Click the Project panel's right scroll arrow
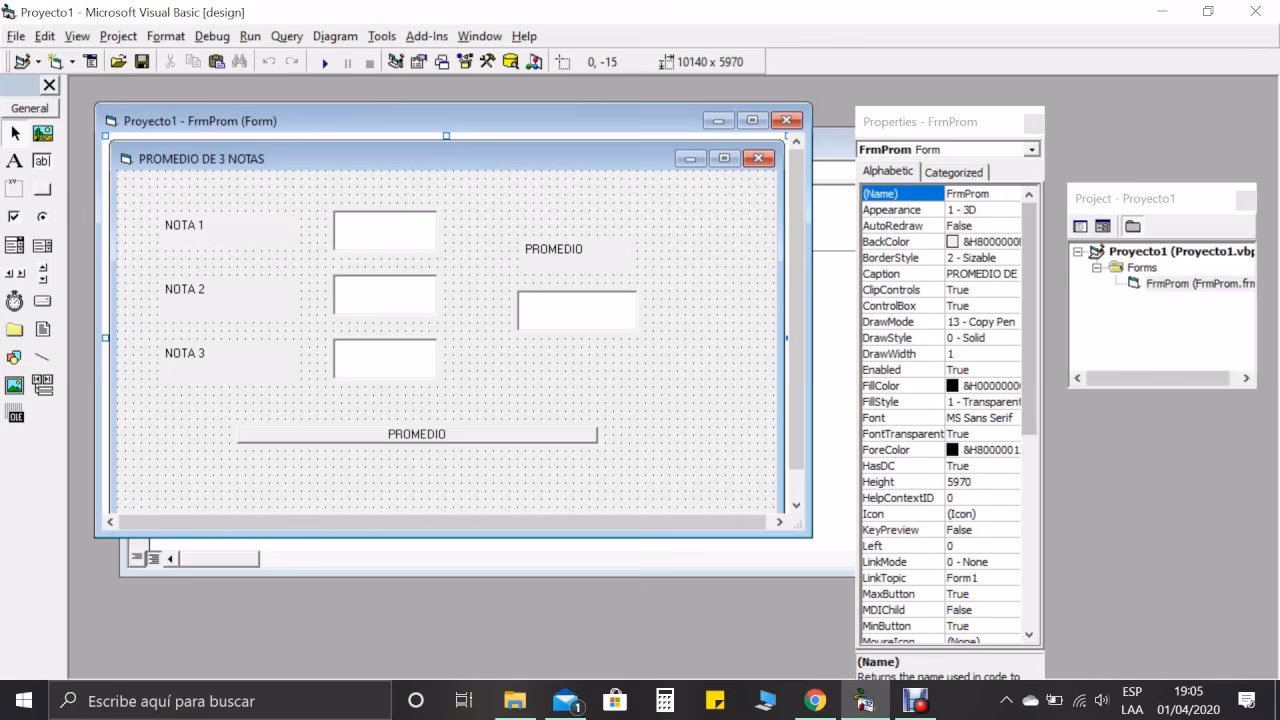The height and width of the screenshot is (720, 1280). pos(1246,378)
